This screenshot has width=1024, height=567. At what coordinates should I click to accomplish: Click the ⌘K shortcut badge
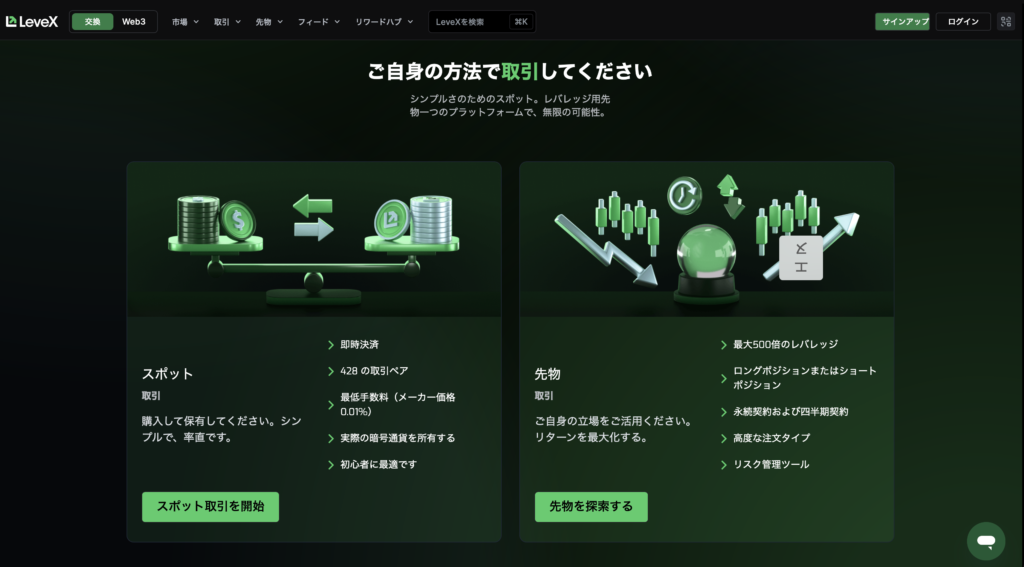[521, 22]
